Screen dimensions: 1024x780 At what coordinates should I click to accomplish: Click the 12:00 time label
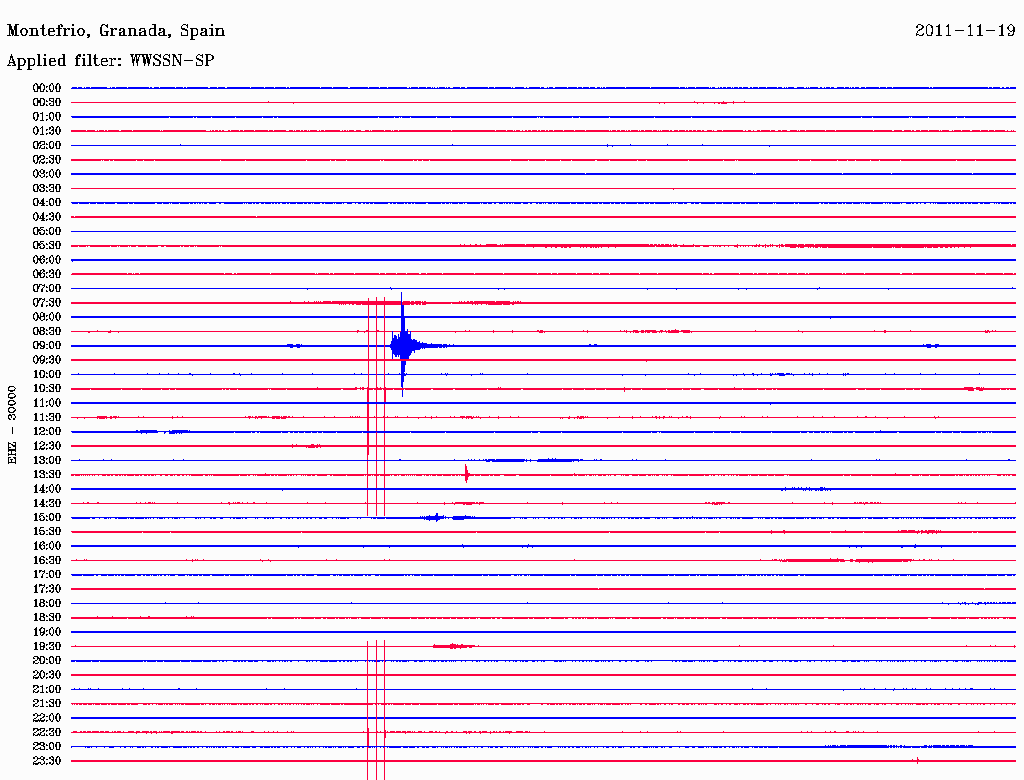coord(47,431)
